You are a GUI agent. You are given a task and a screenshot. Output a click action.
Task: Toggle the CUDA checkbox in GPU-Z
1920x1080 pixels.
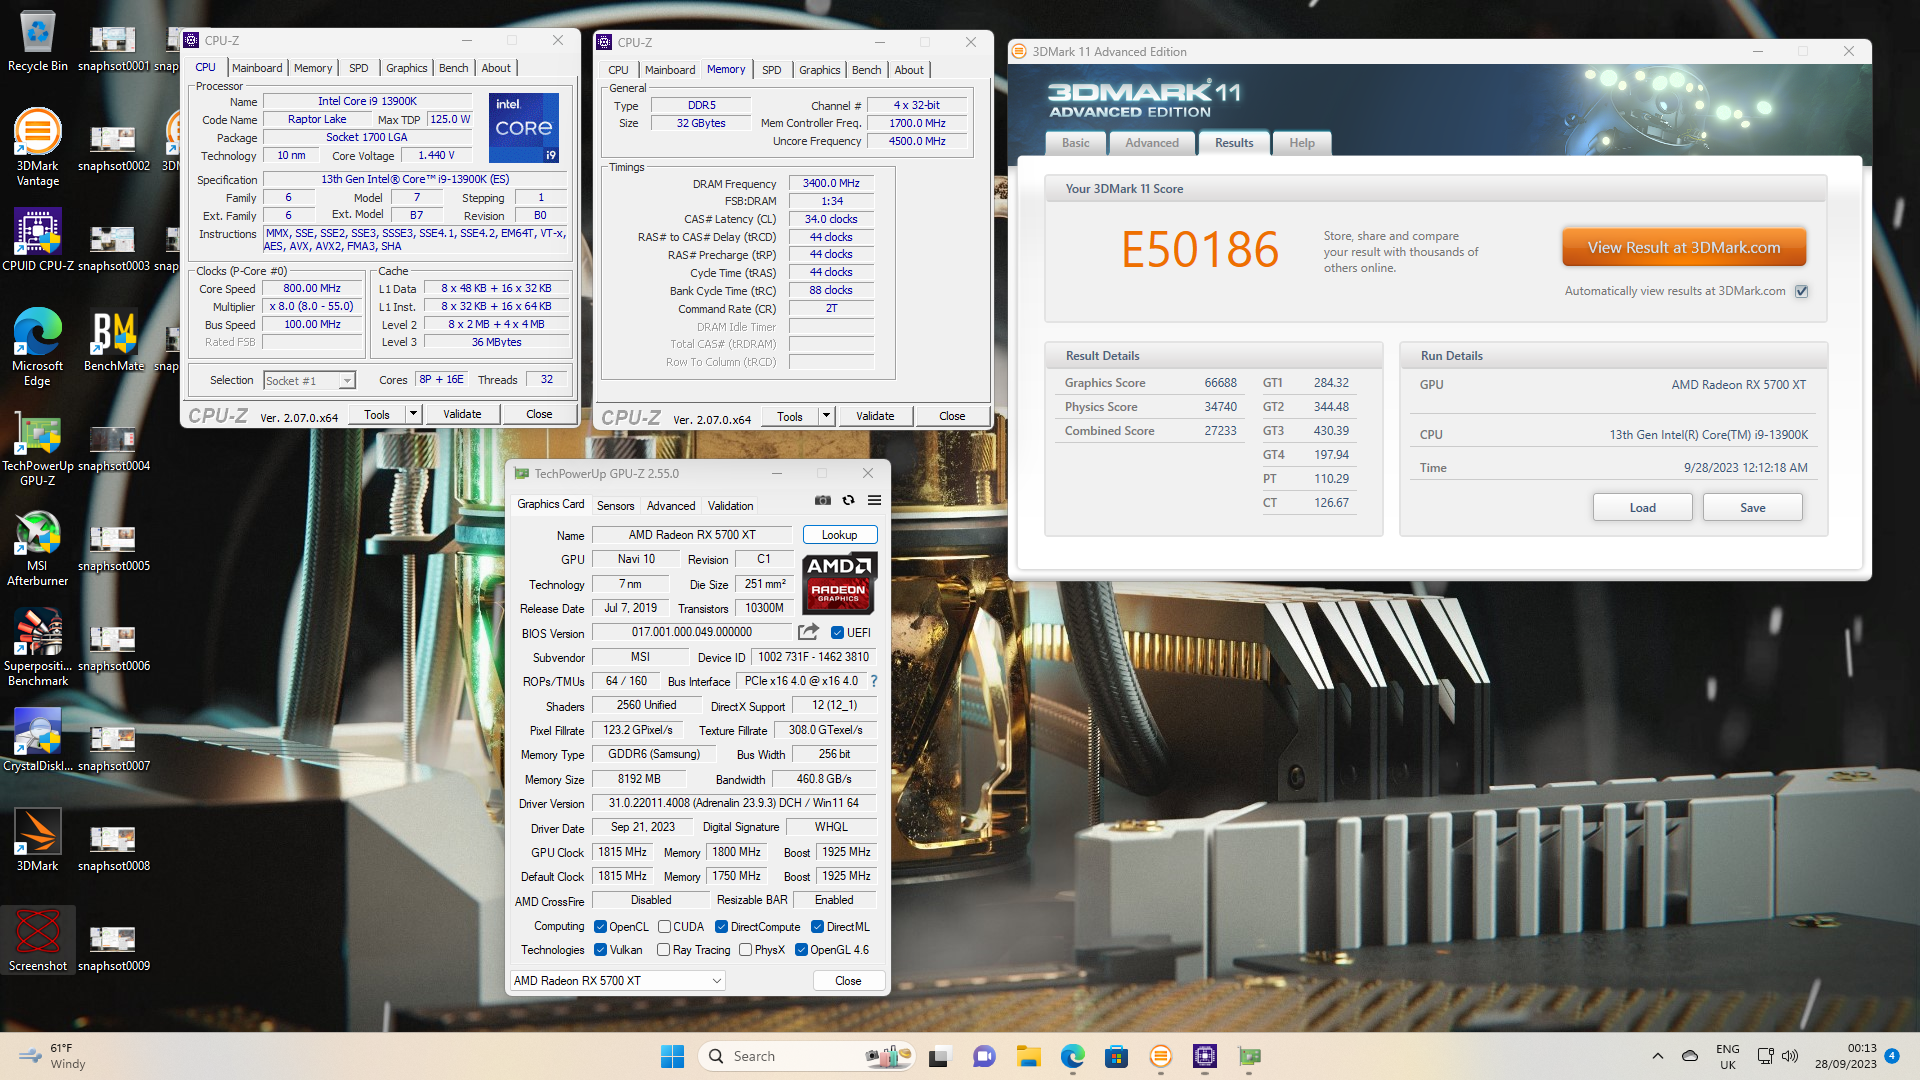pos(664,927)
